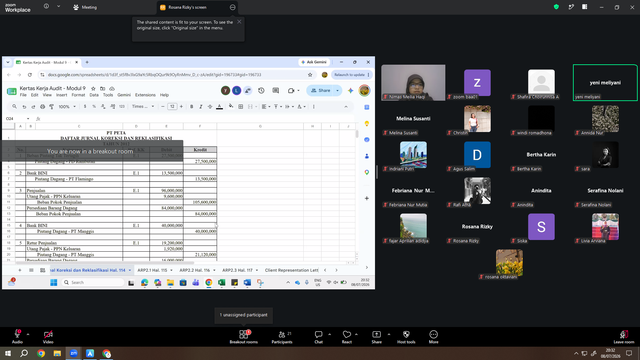Reload the Chrome page
Screen dimensions: 640x360
[x=30, y=75]
